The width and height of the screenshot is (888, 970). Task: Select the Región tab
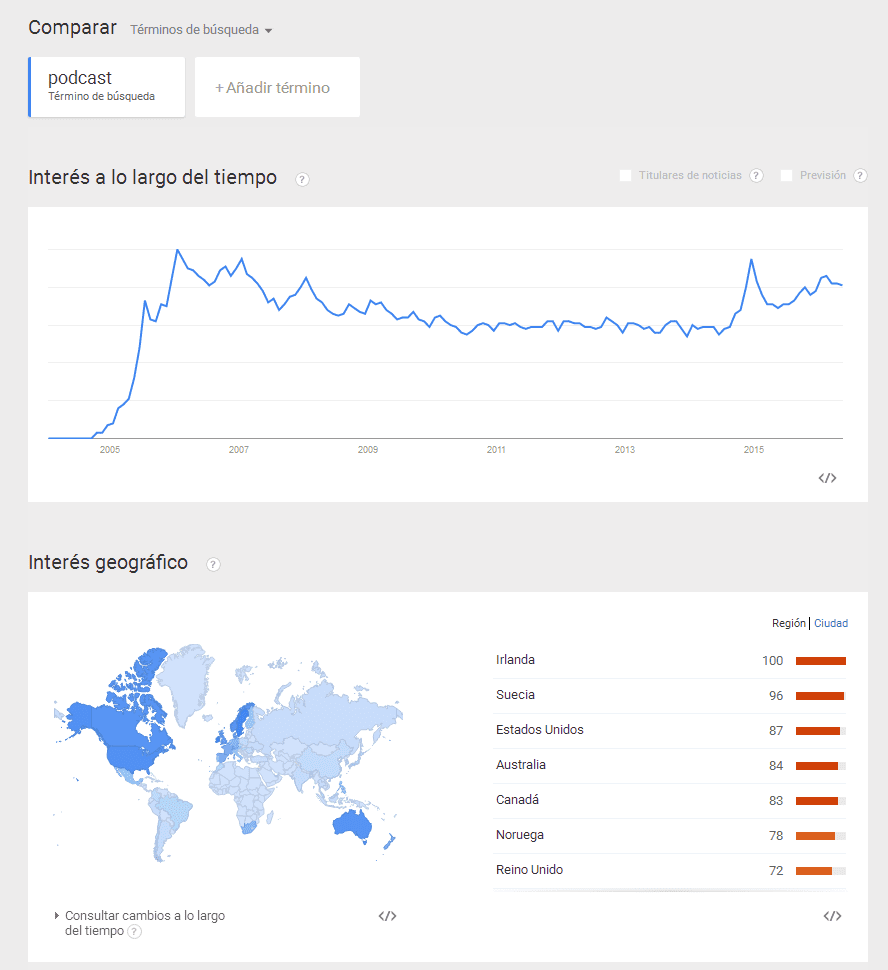click(x=788, y=623)
